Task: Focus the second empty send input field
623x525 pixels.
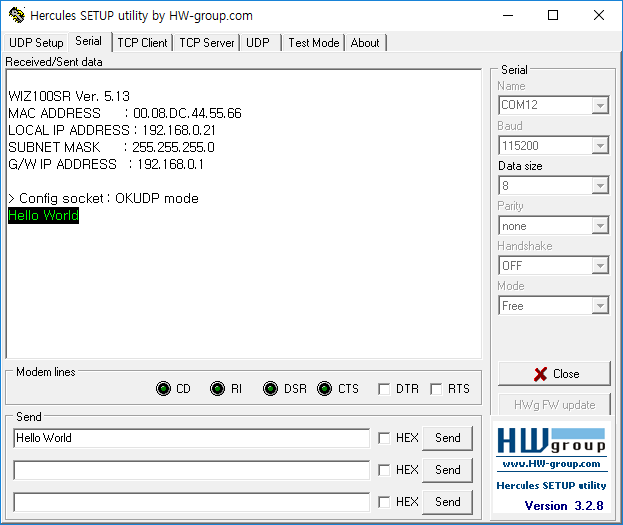Action: tap(192, 470)
